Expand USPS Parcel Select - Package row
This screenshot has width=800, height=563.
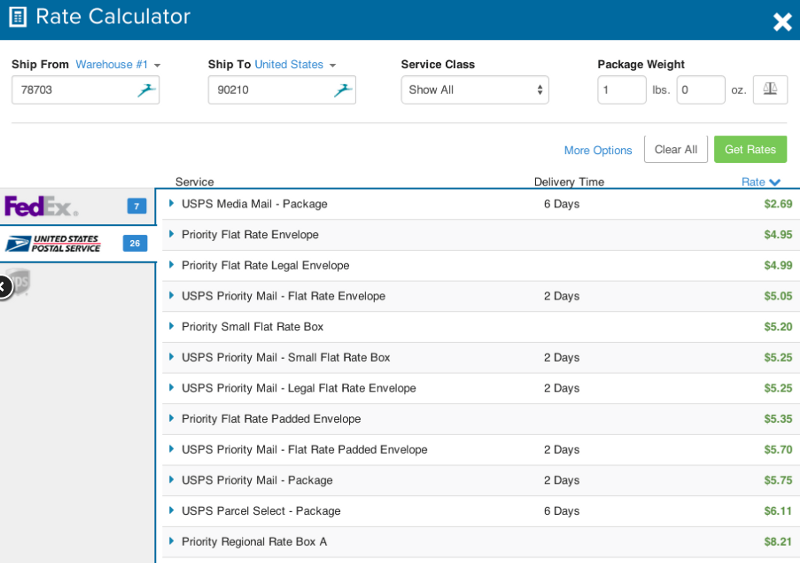[171, 510]
